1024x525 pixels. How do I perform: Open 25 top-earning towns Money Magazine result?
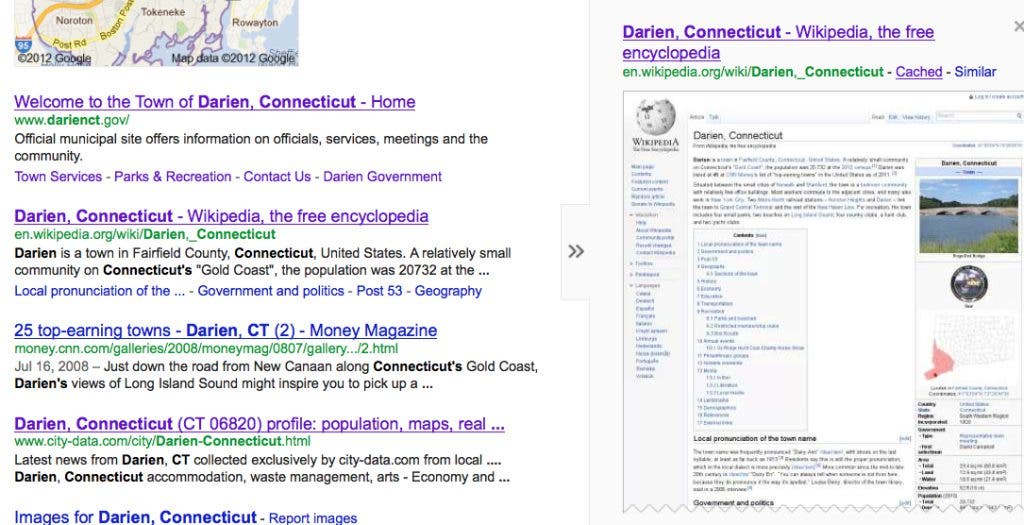tap(225, 330)
